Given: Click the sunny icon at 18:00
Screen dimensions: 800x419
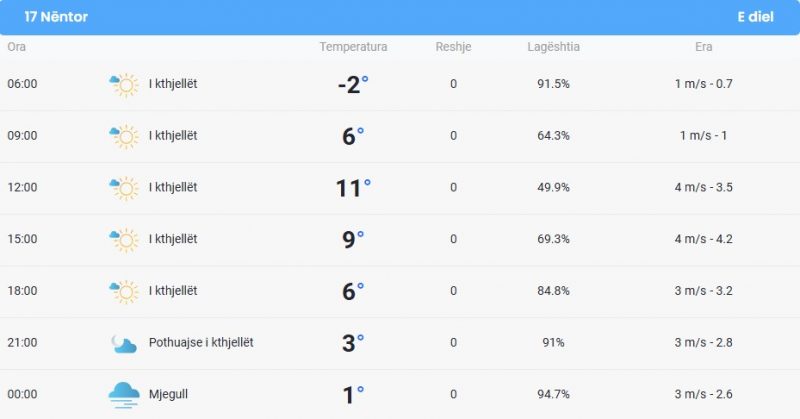Looking at the screenshot, I should [x=124, y=291].
